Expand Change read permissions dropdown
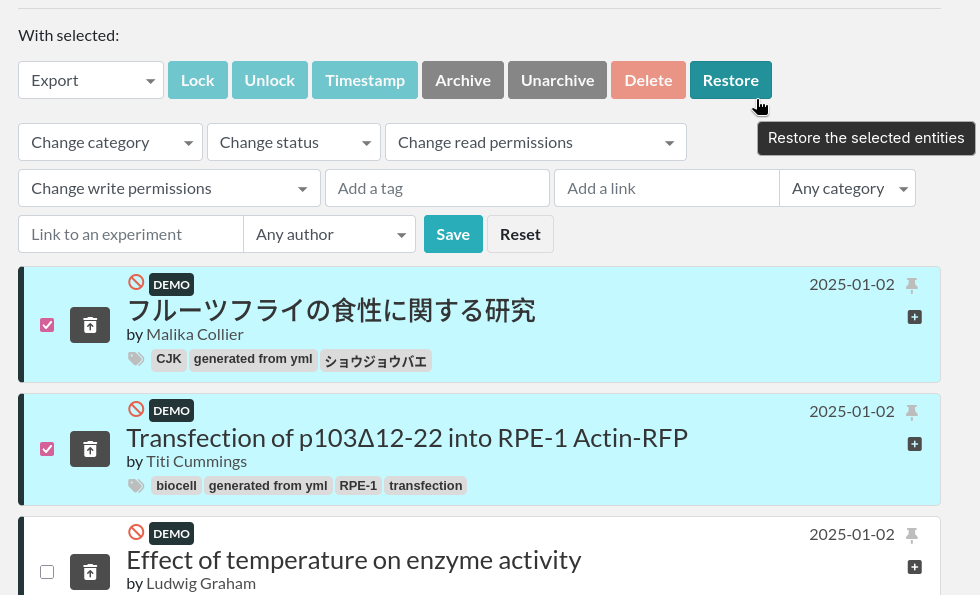Viewport: 980px width, 595px height. (535, 142)
